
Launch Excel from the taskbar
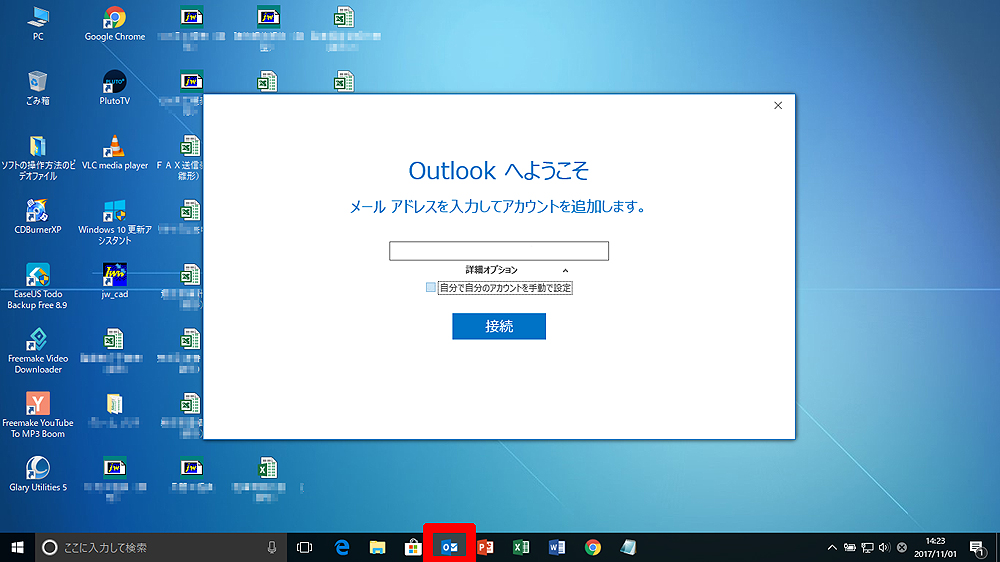click(x=521, y=547)
